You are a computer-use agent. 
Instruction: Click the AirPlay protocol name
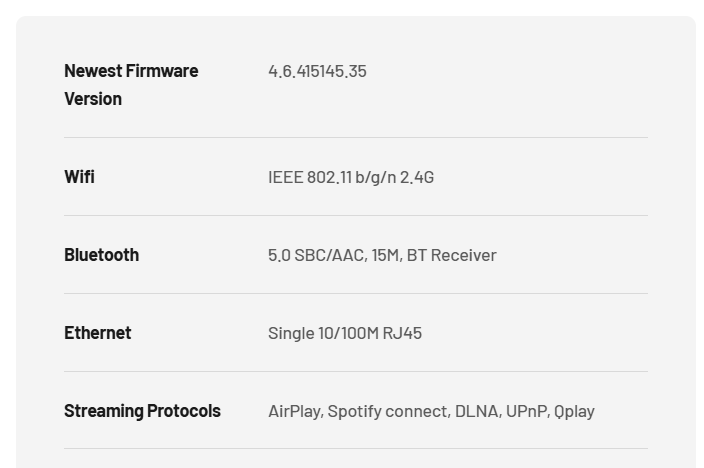point(294,411)
